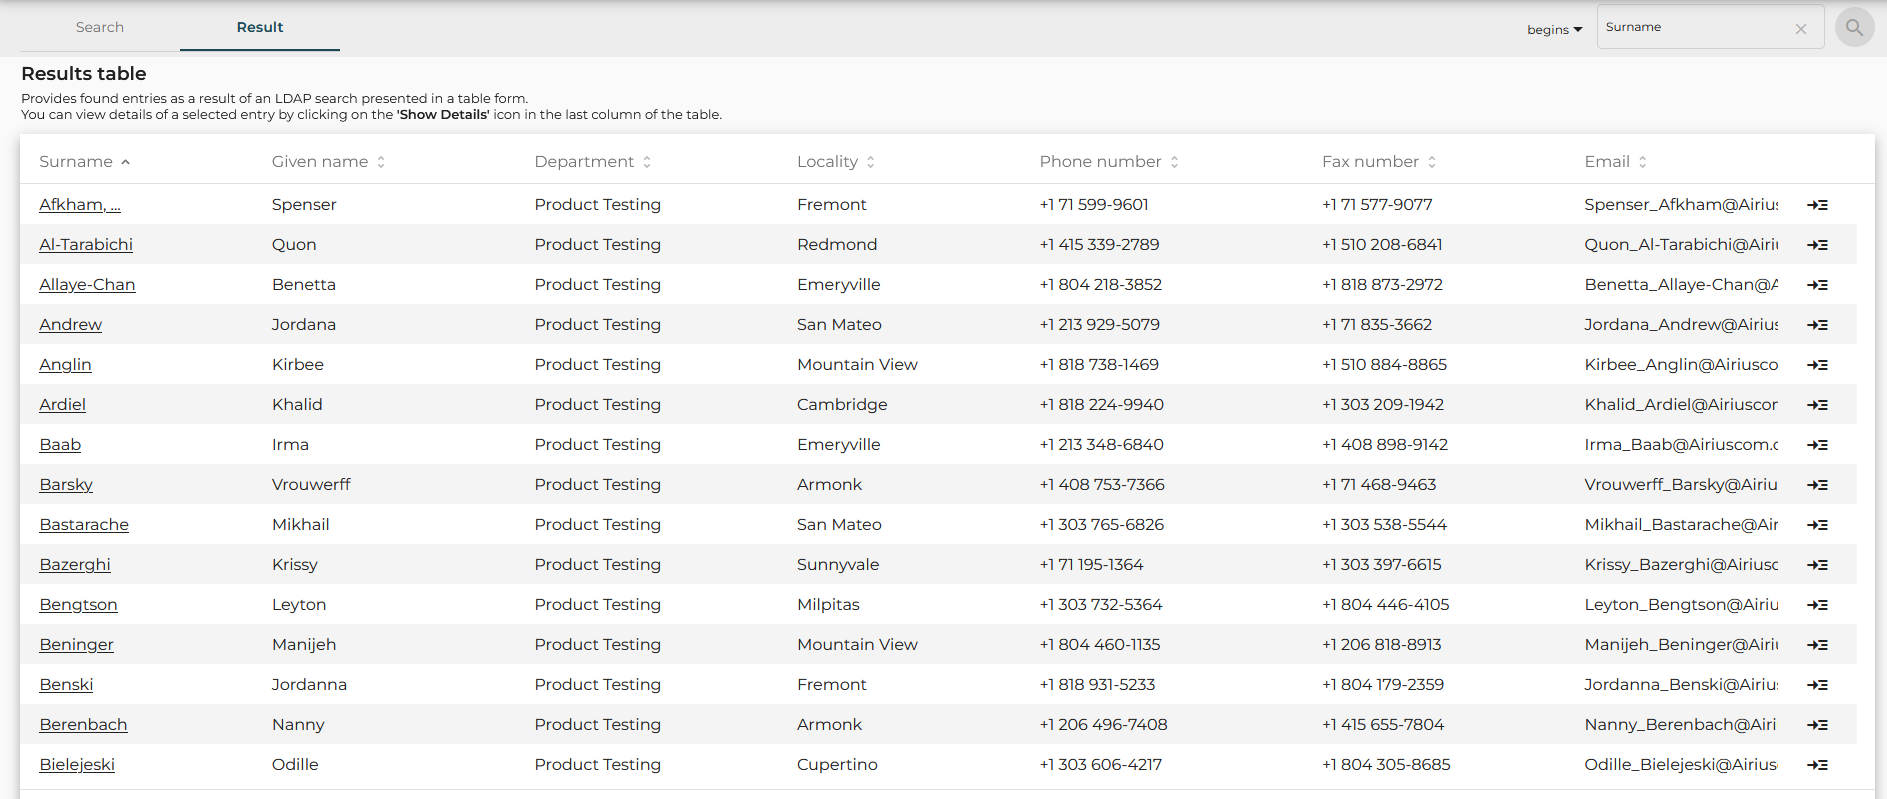Show details for Beninger row
Image resolution: width=1887 pixels, height=799 pixels.
[x=1817, y=645]
